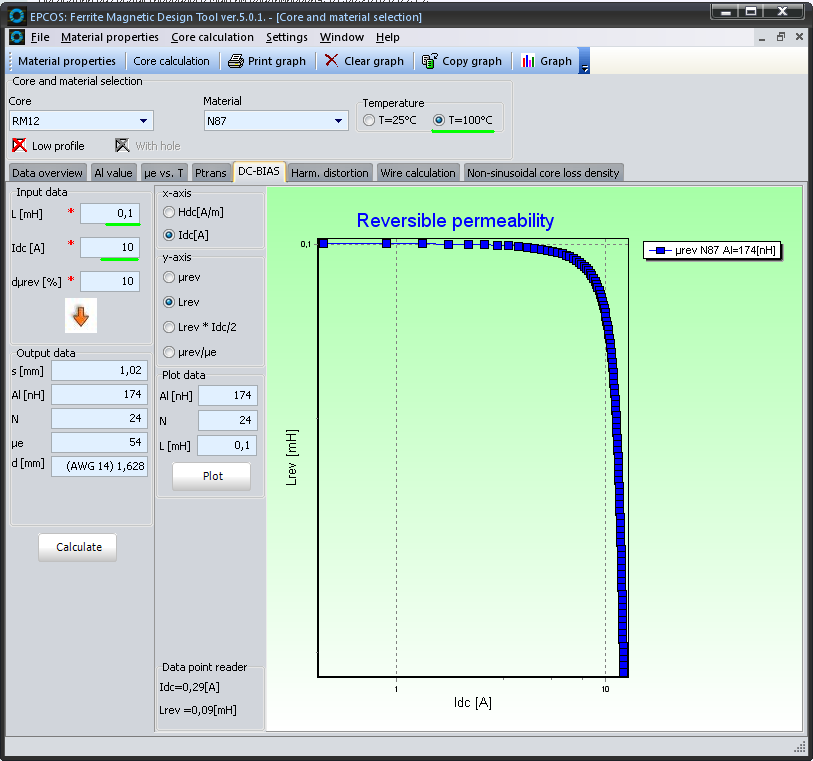The width and height of the screenshot is (813, 761).
Task: Click into the Idc [A] input field
Action: [110, 247]
